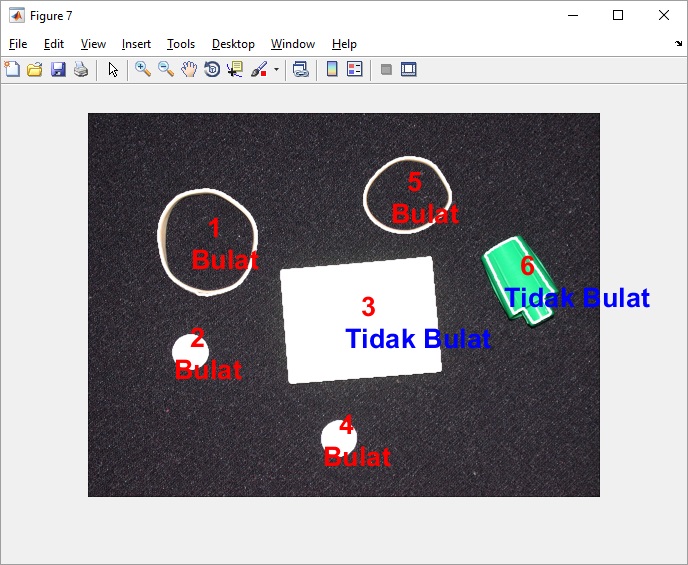Open the Desktop menu
Screen dimensions: 688x565
pyautogui.click(x=233, y=44)
